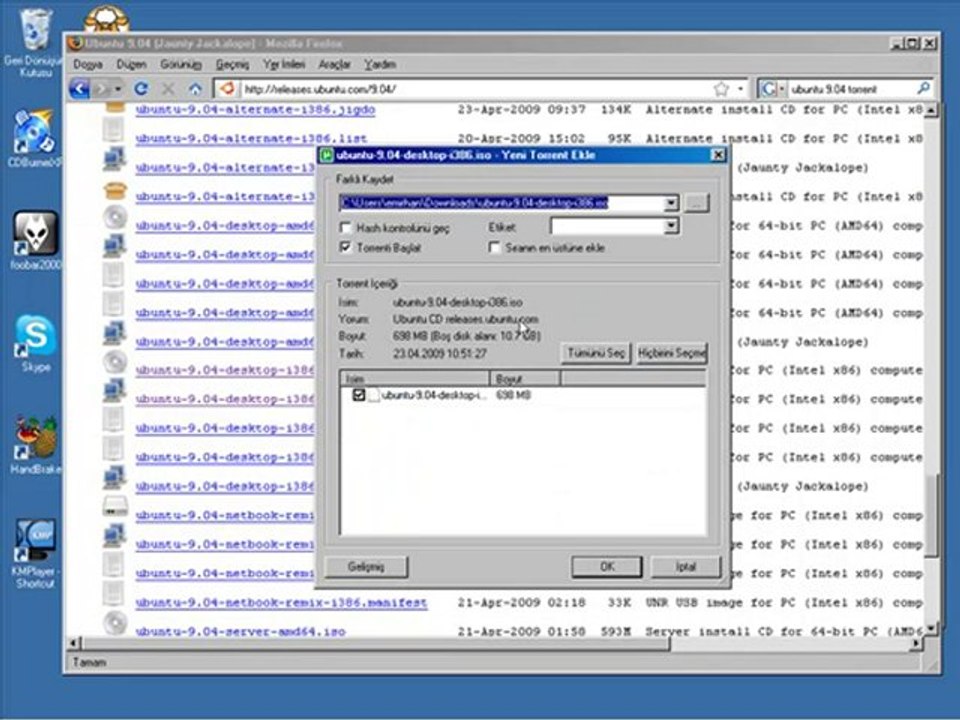Click the vertical scrollbar of the page

pos(931,515)
